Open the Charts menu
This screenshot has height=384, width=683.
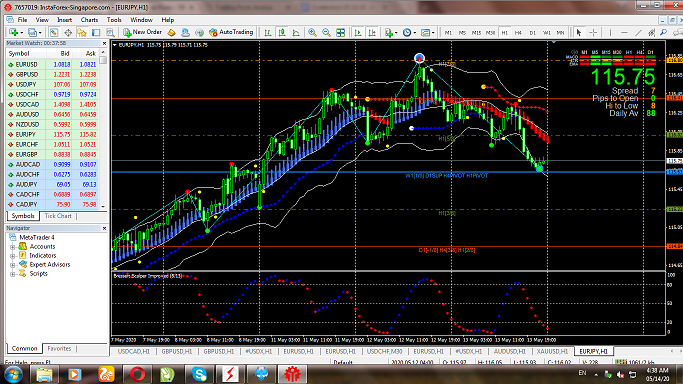point(89,20)
